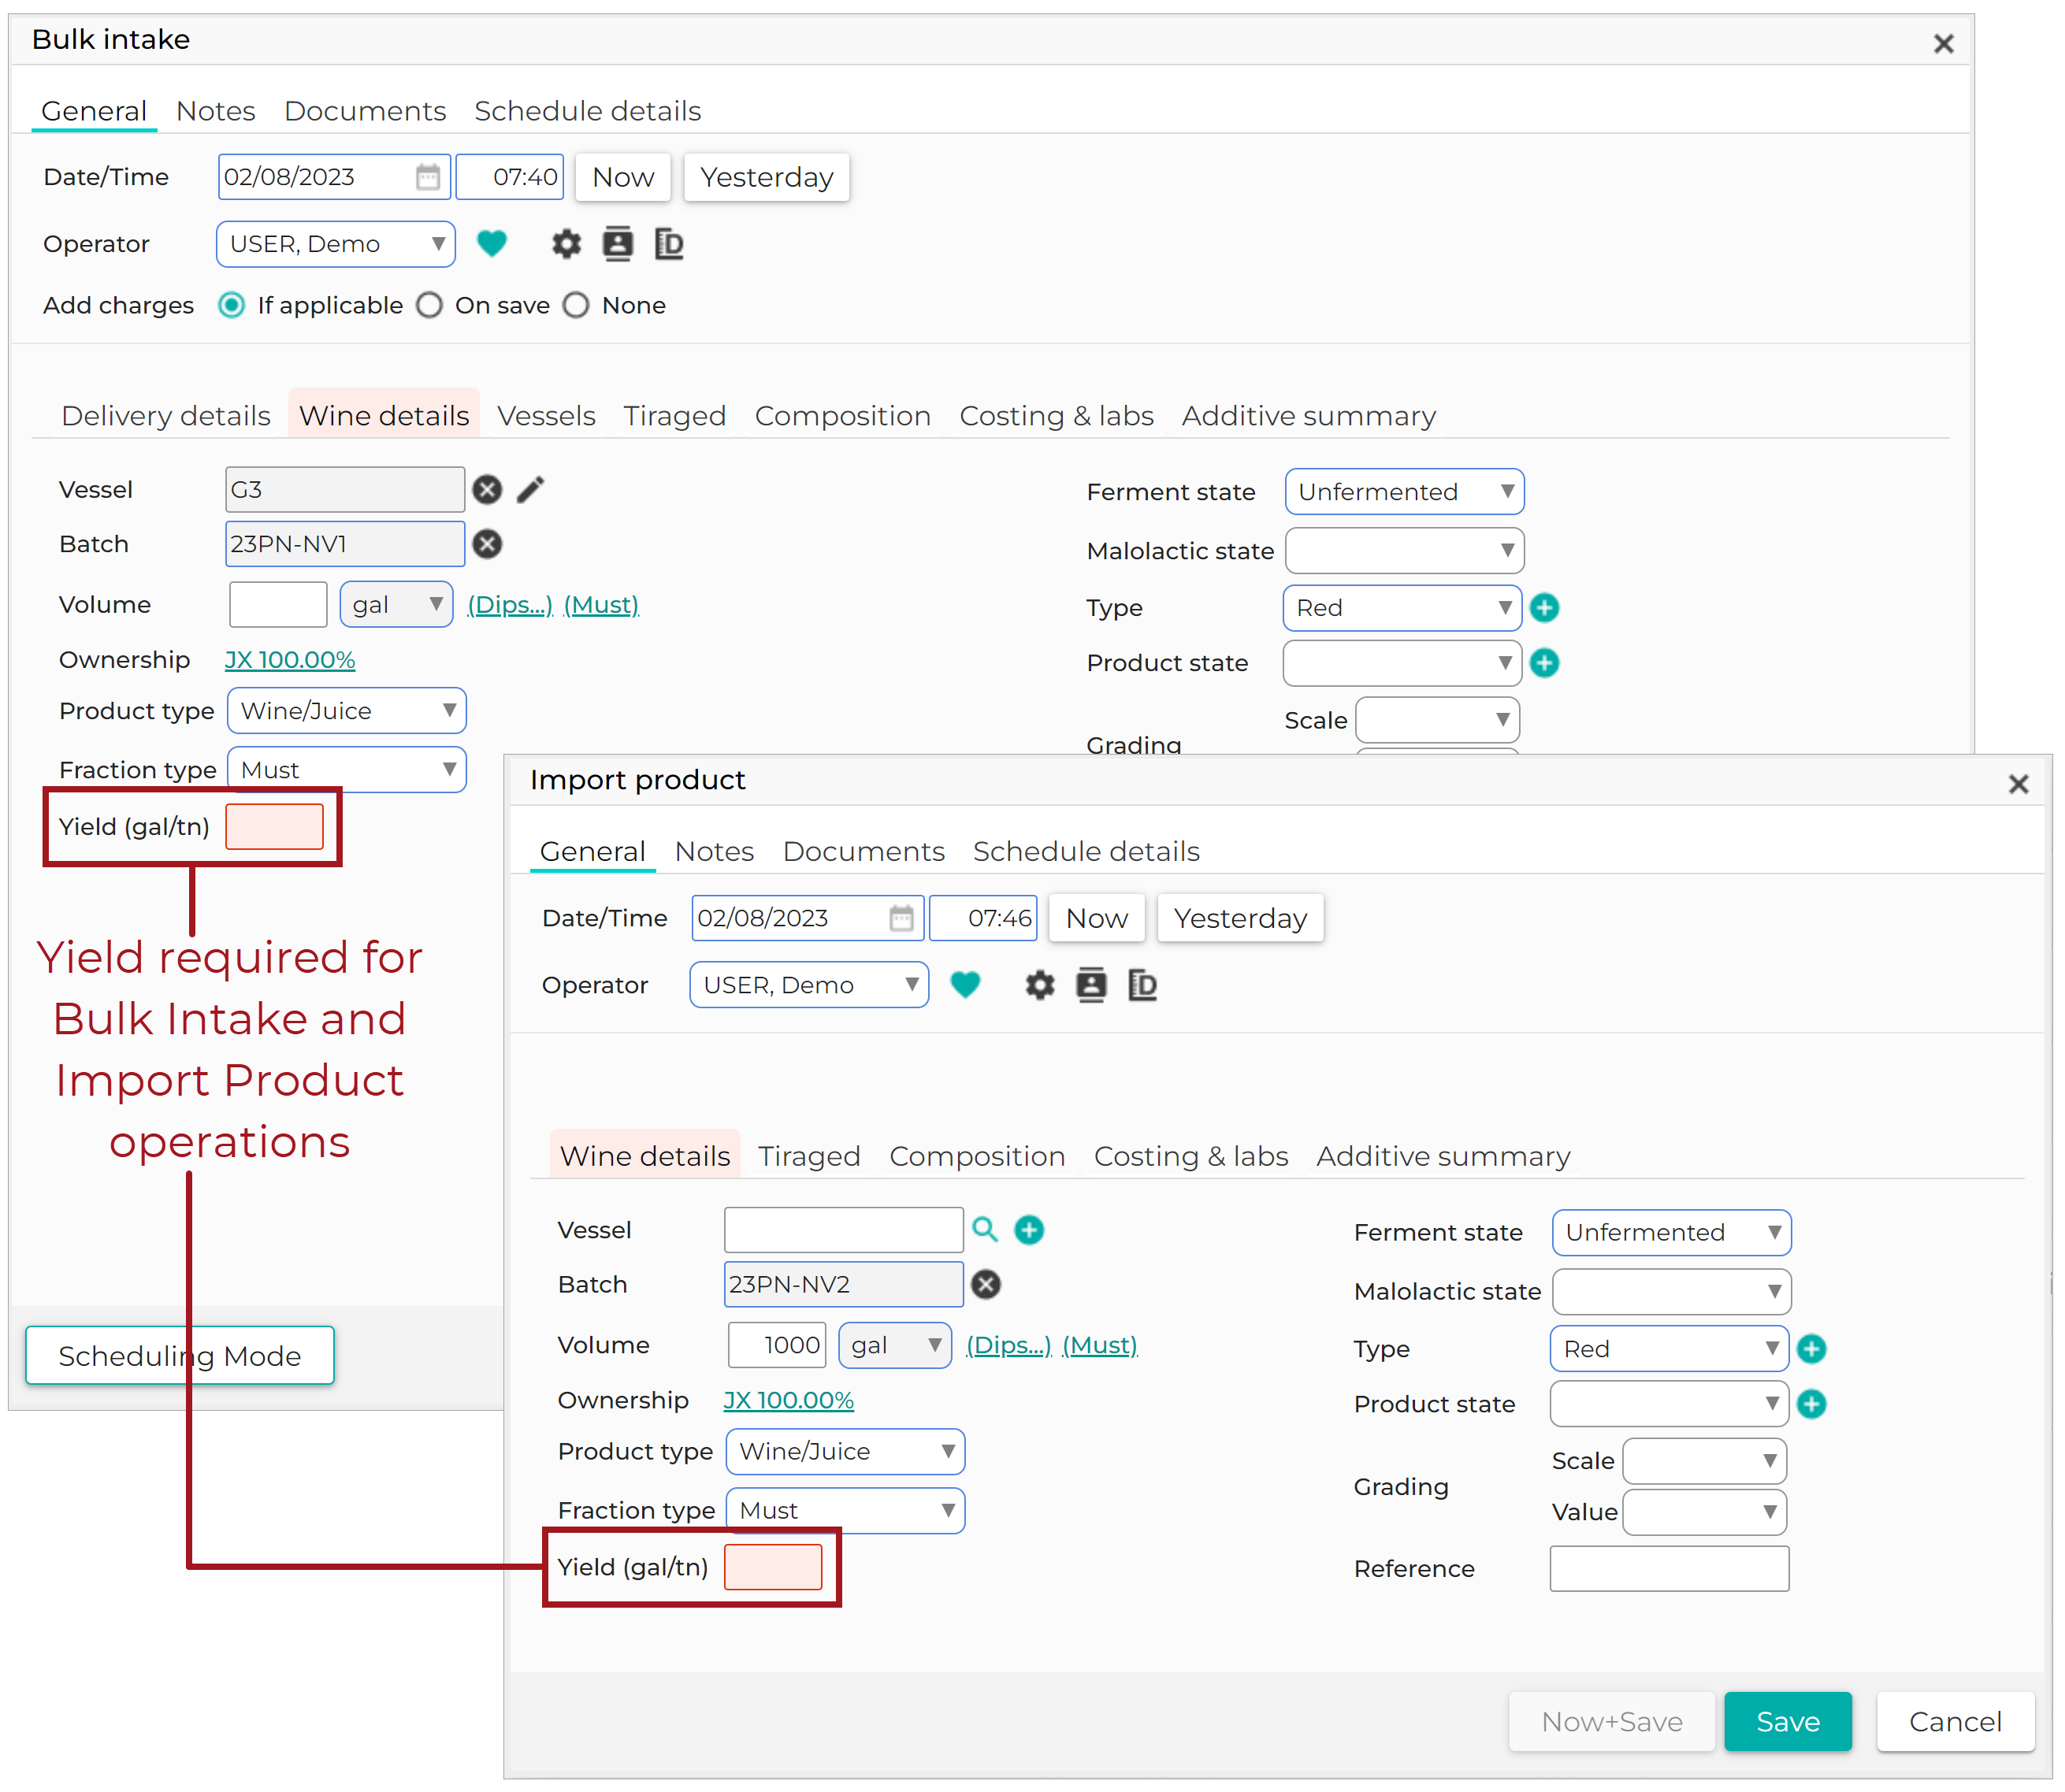Click the heart favorite icon in Import product
Screen dimensions: 2065x1792
click(965, 985)
